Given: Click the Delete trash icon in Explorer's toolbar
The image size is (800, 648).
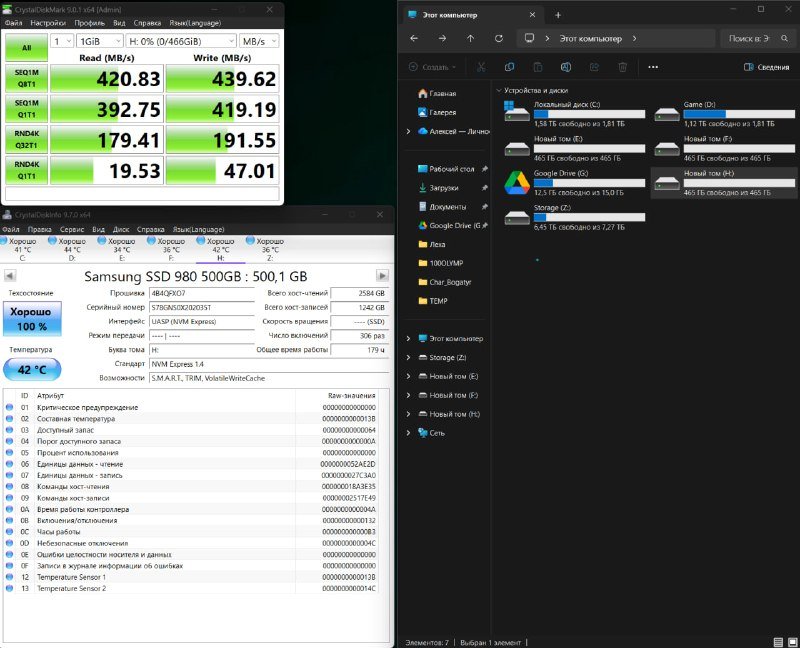Looking at the screenshot, I should (x=623, y=65).
